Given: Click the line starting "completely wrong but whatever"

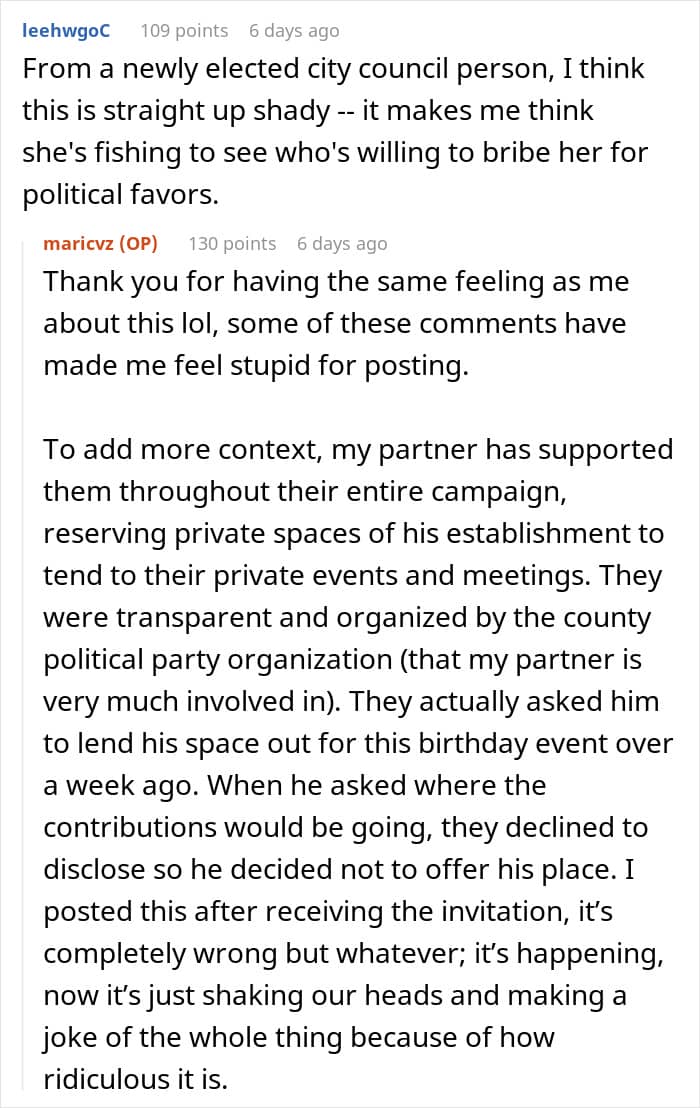Looking at the screenshot, I should [353, 954].
